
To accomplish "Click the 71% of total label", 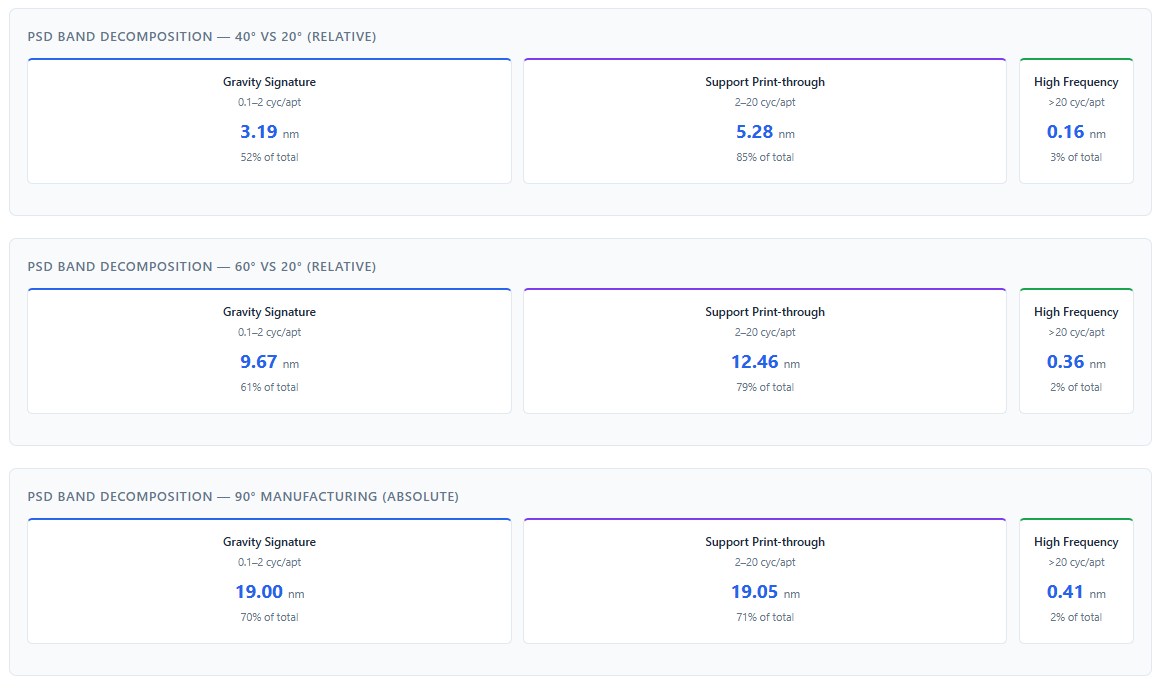I will (764, 617).
